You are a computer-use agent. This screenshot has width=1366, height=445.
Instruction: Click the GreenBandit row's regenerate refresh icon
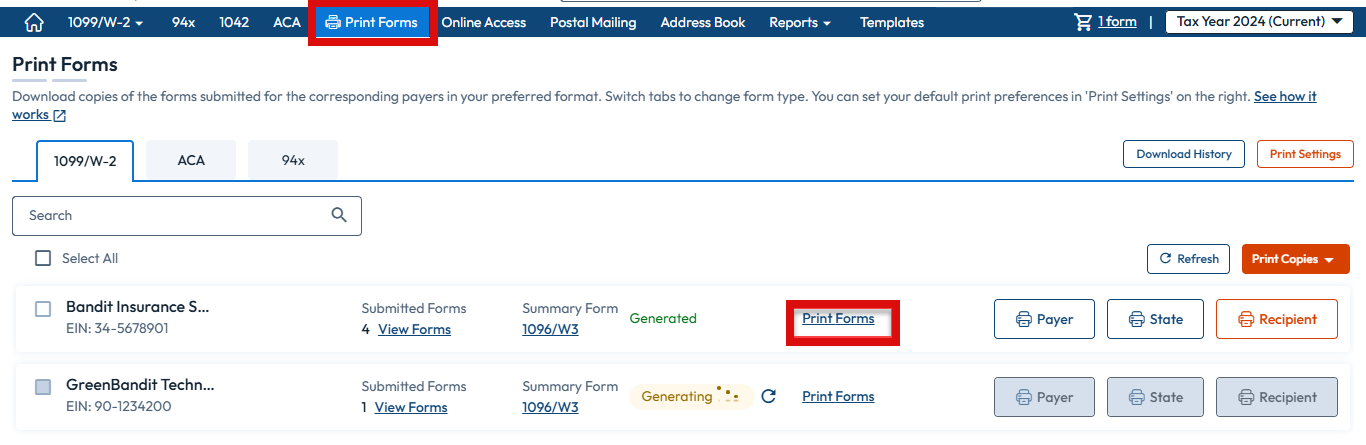768,396
